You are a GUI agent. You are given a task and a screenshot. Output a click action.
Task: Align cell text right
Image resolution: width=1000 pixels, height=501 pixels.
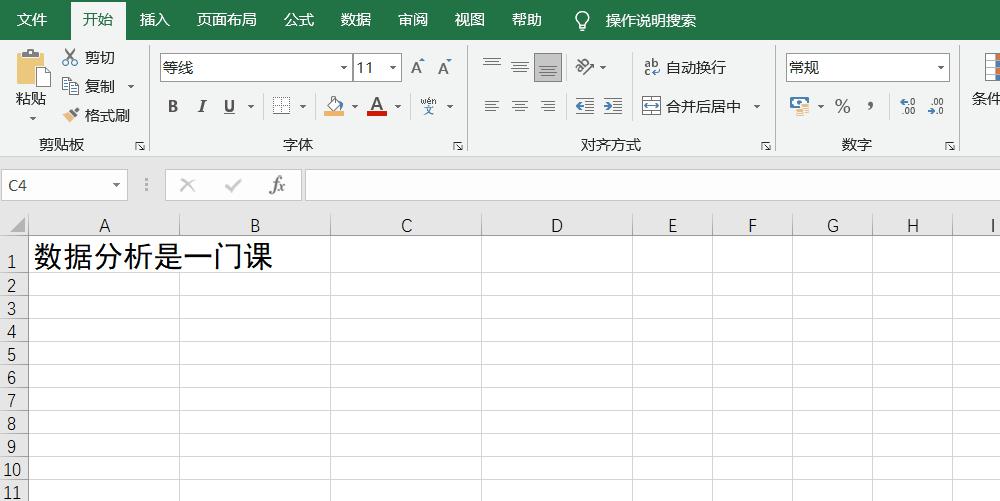(x=548, y=106)
